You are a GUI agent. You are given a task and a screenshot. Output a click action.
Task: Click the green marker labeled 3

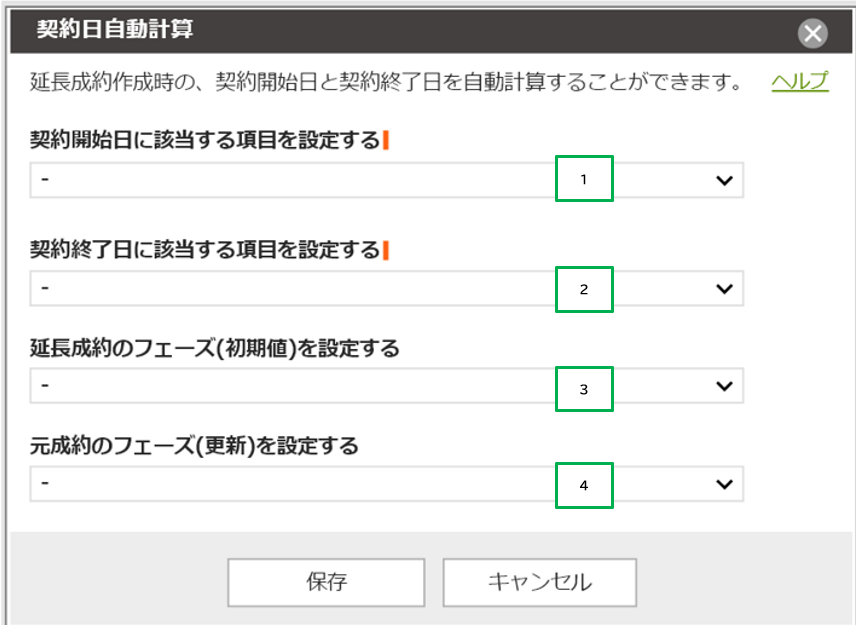pyautogui.click(x=584, y=386)
